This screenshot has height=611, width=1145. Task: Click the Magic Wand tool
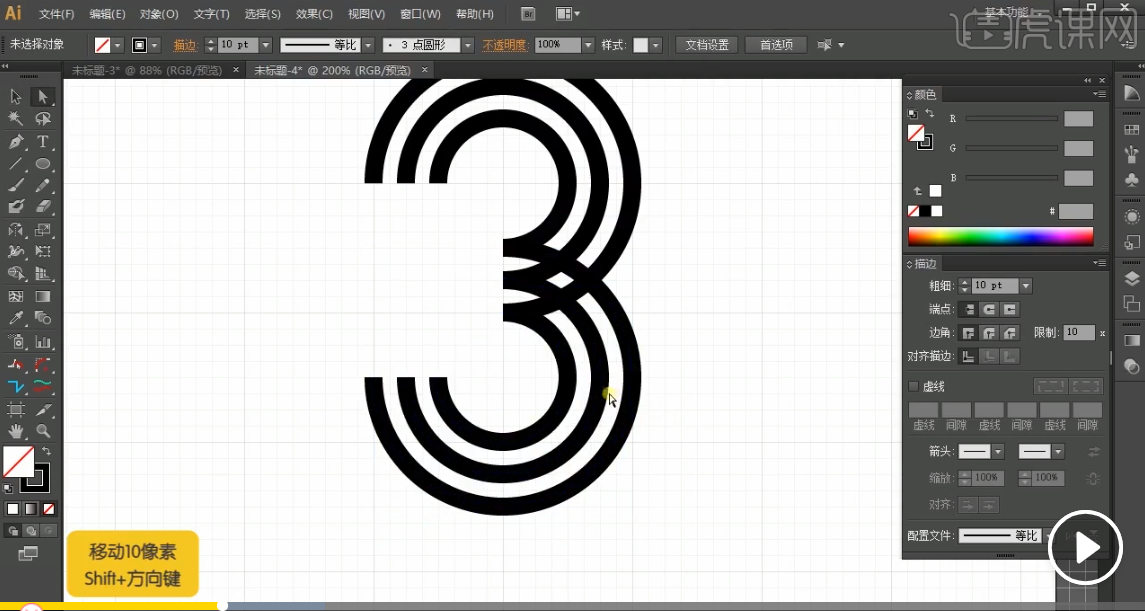coord(16,119)
